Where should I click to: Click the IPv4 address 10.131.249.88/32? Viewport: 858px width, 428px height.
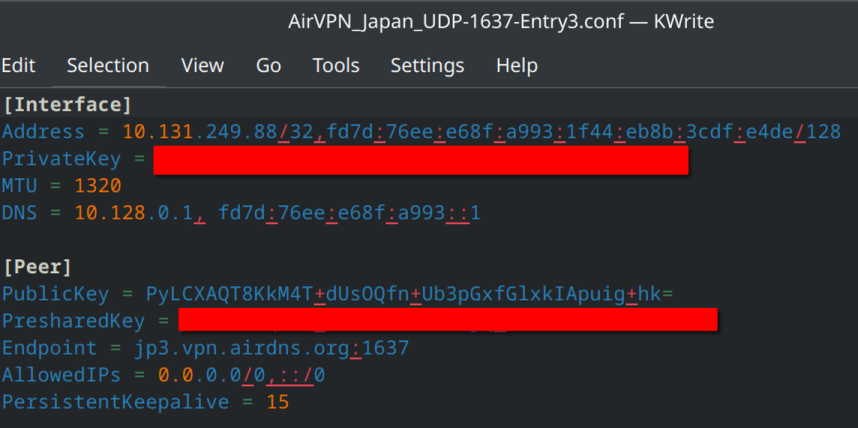218,131
